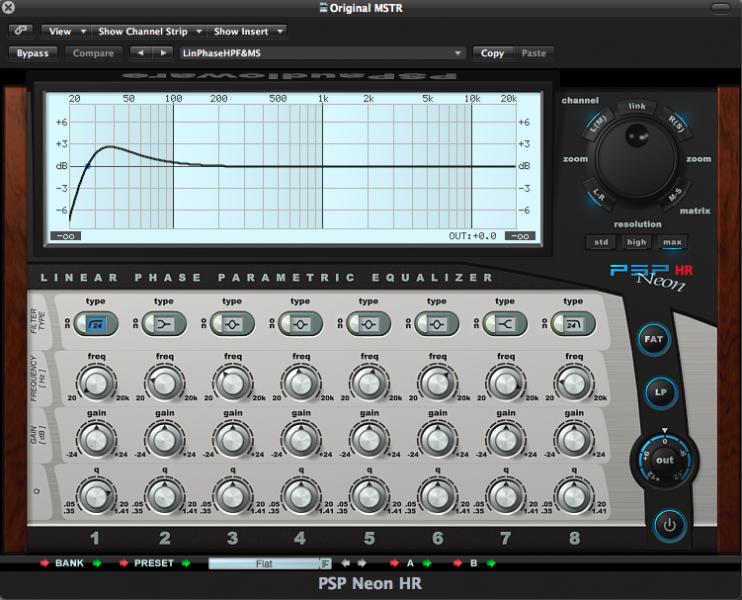The width and height of the screenshot is (742, 600).
Task: Click band 2 gain knob
Action: (164, 440)
